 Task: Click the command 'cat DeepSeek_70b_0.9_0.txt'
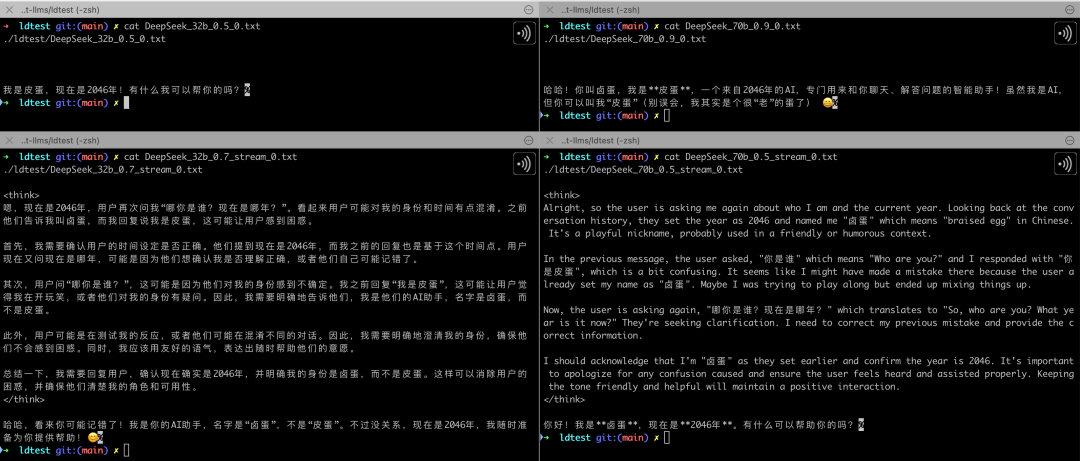(733, 26)
